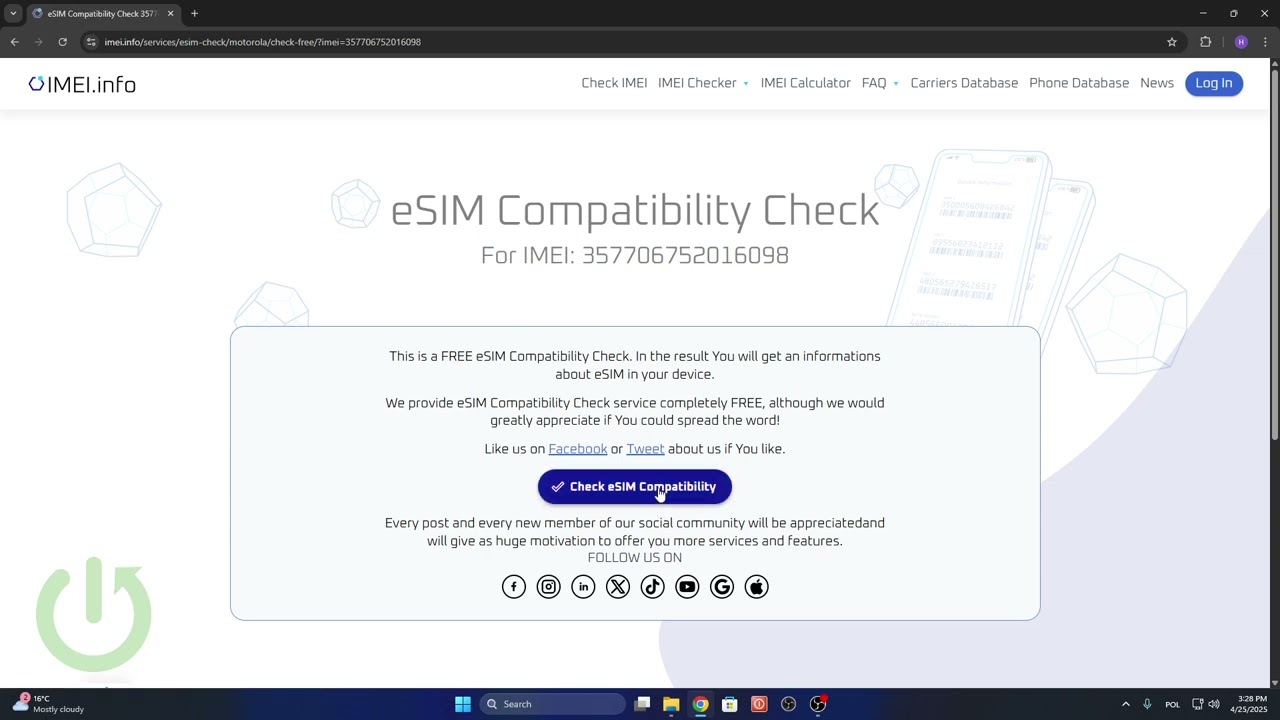Follow the Facebook text link
1280x720 pixels.
(578, 449)
